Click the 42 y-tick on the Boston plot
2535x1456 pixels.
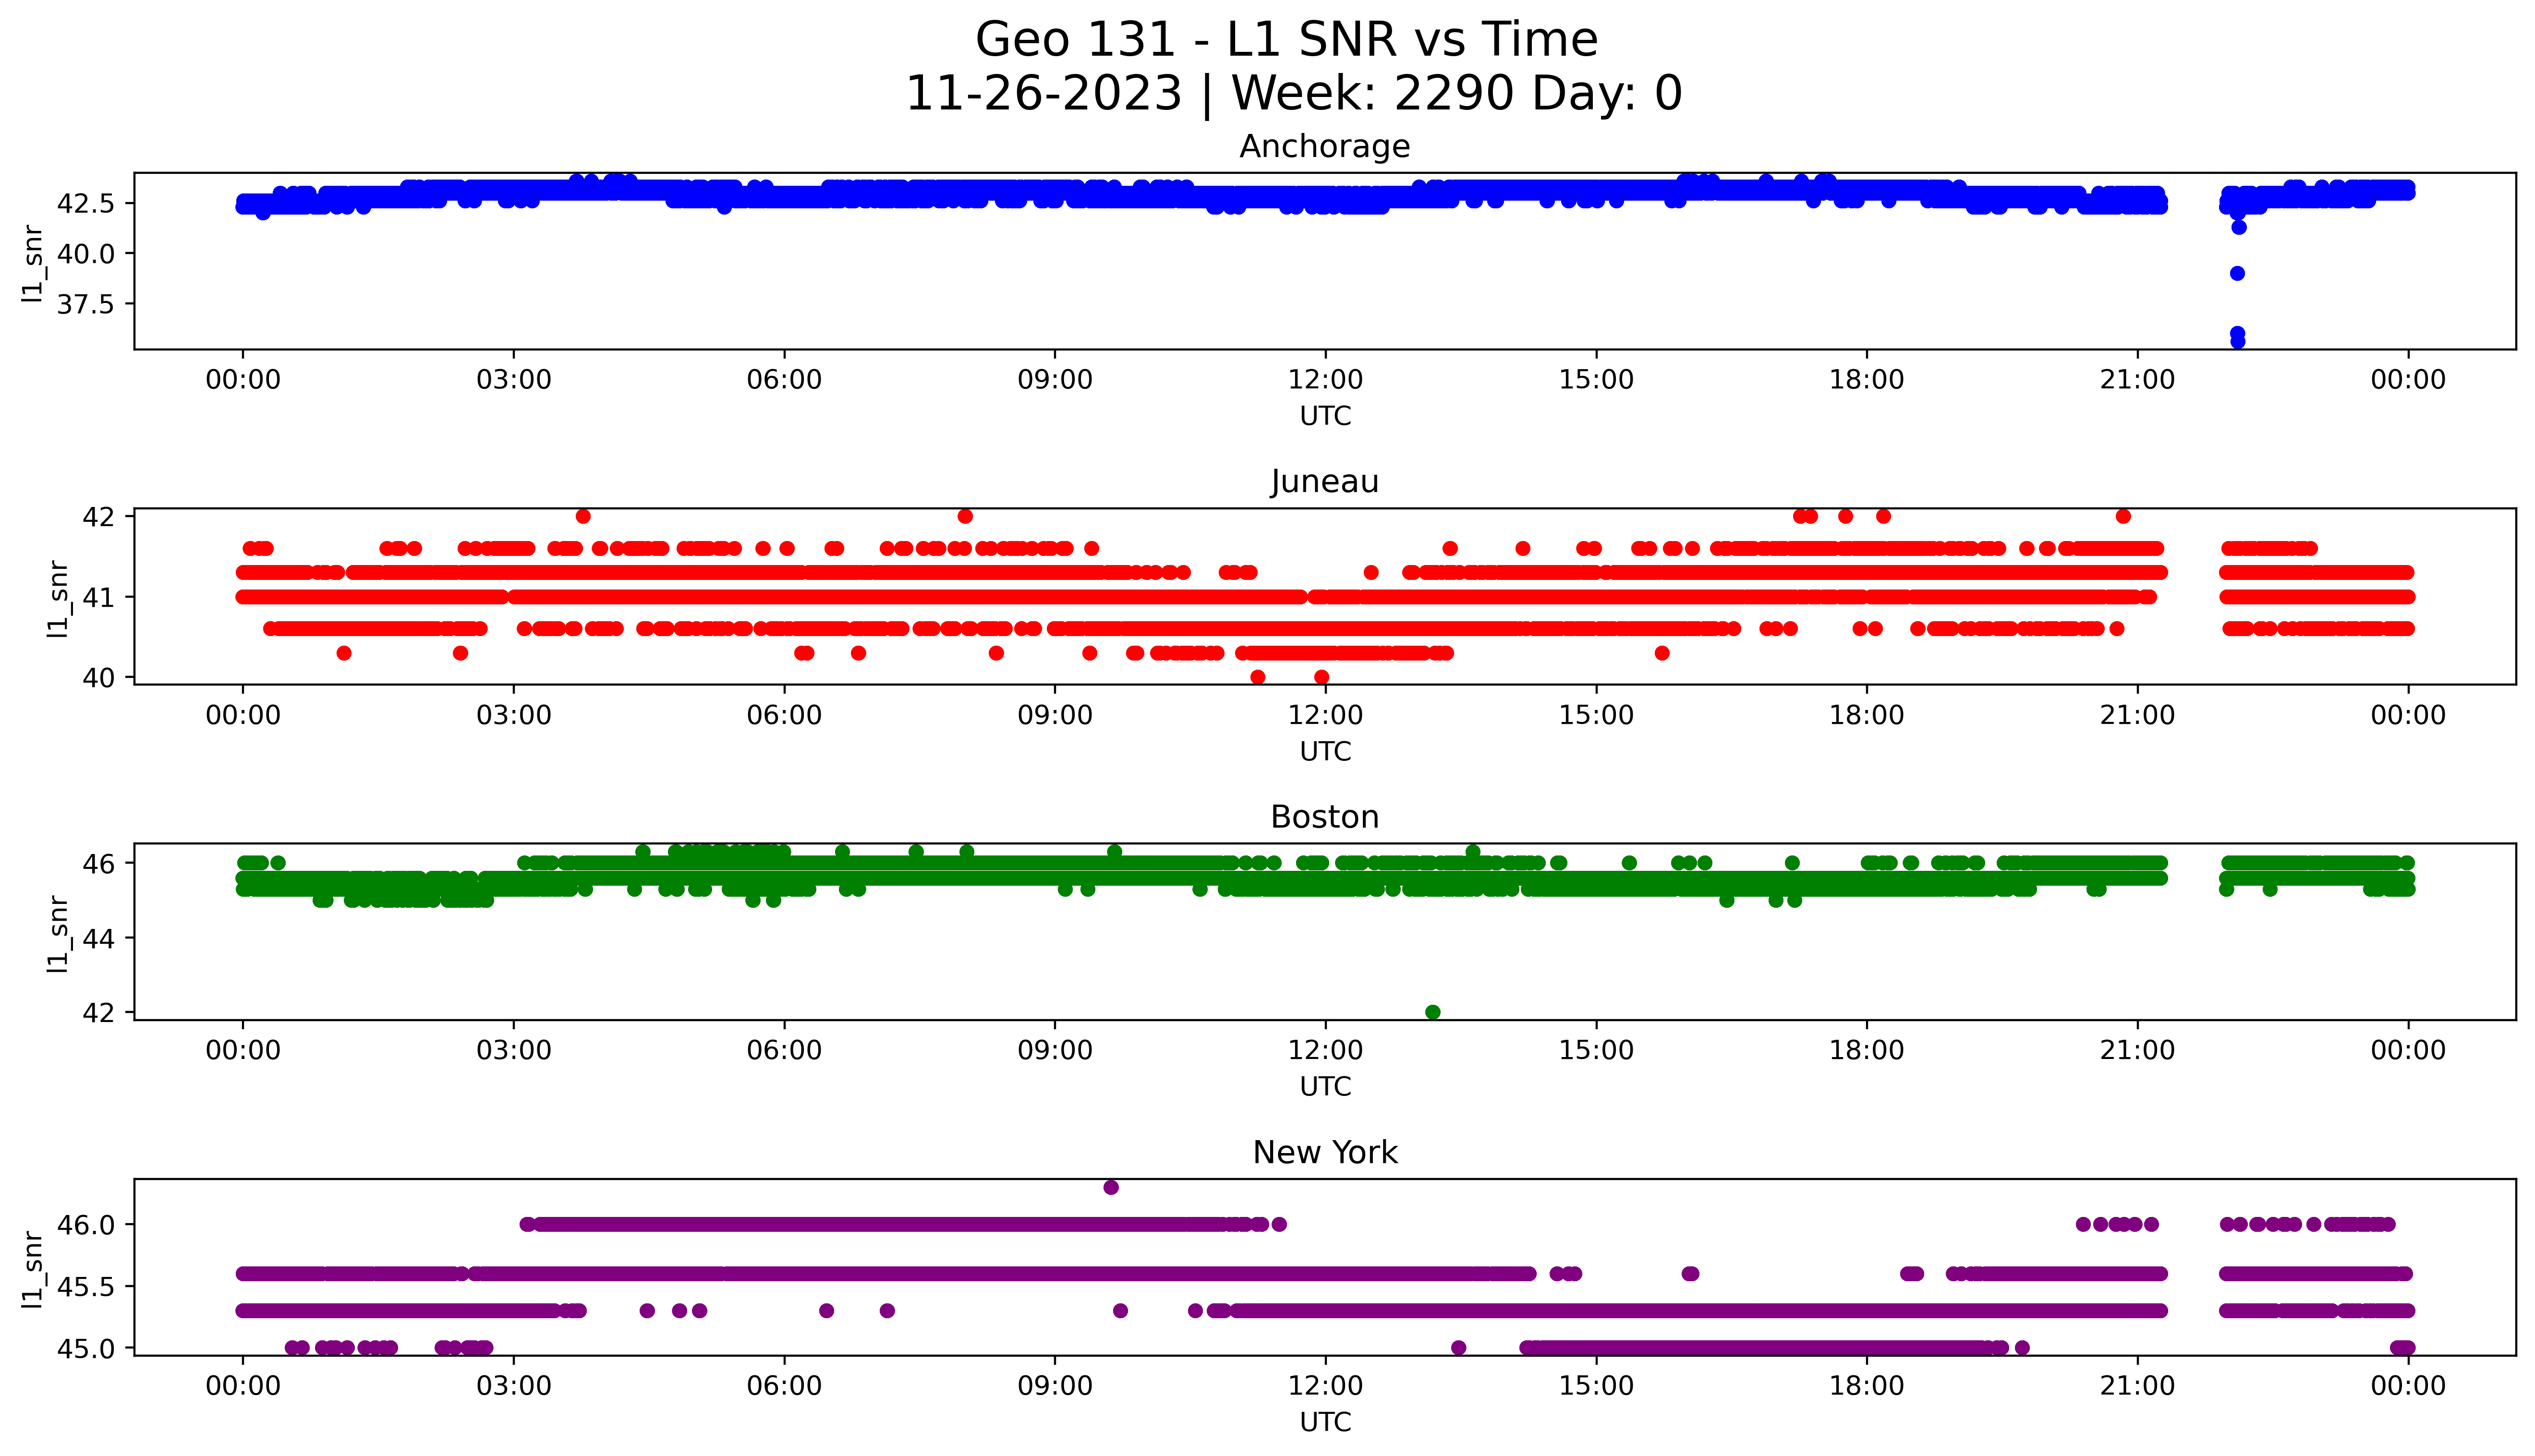(100, 1013)
